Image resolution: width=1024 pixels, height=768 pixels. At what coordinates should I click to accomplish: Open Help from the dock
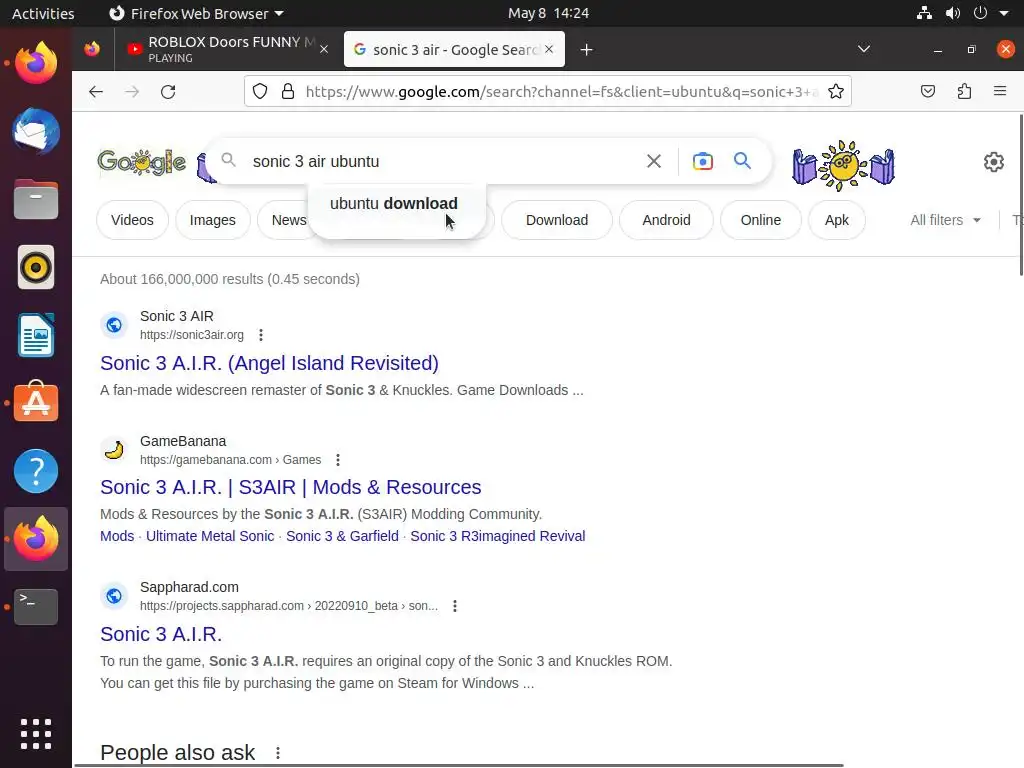click(x=36, y=471)
